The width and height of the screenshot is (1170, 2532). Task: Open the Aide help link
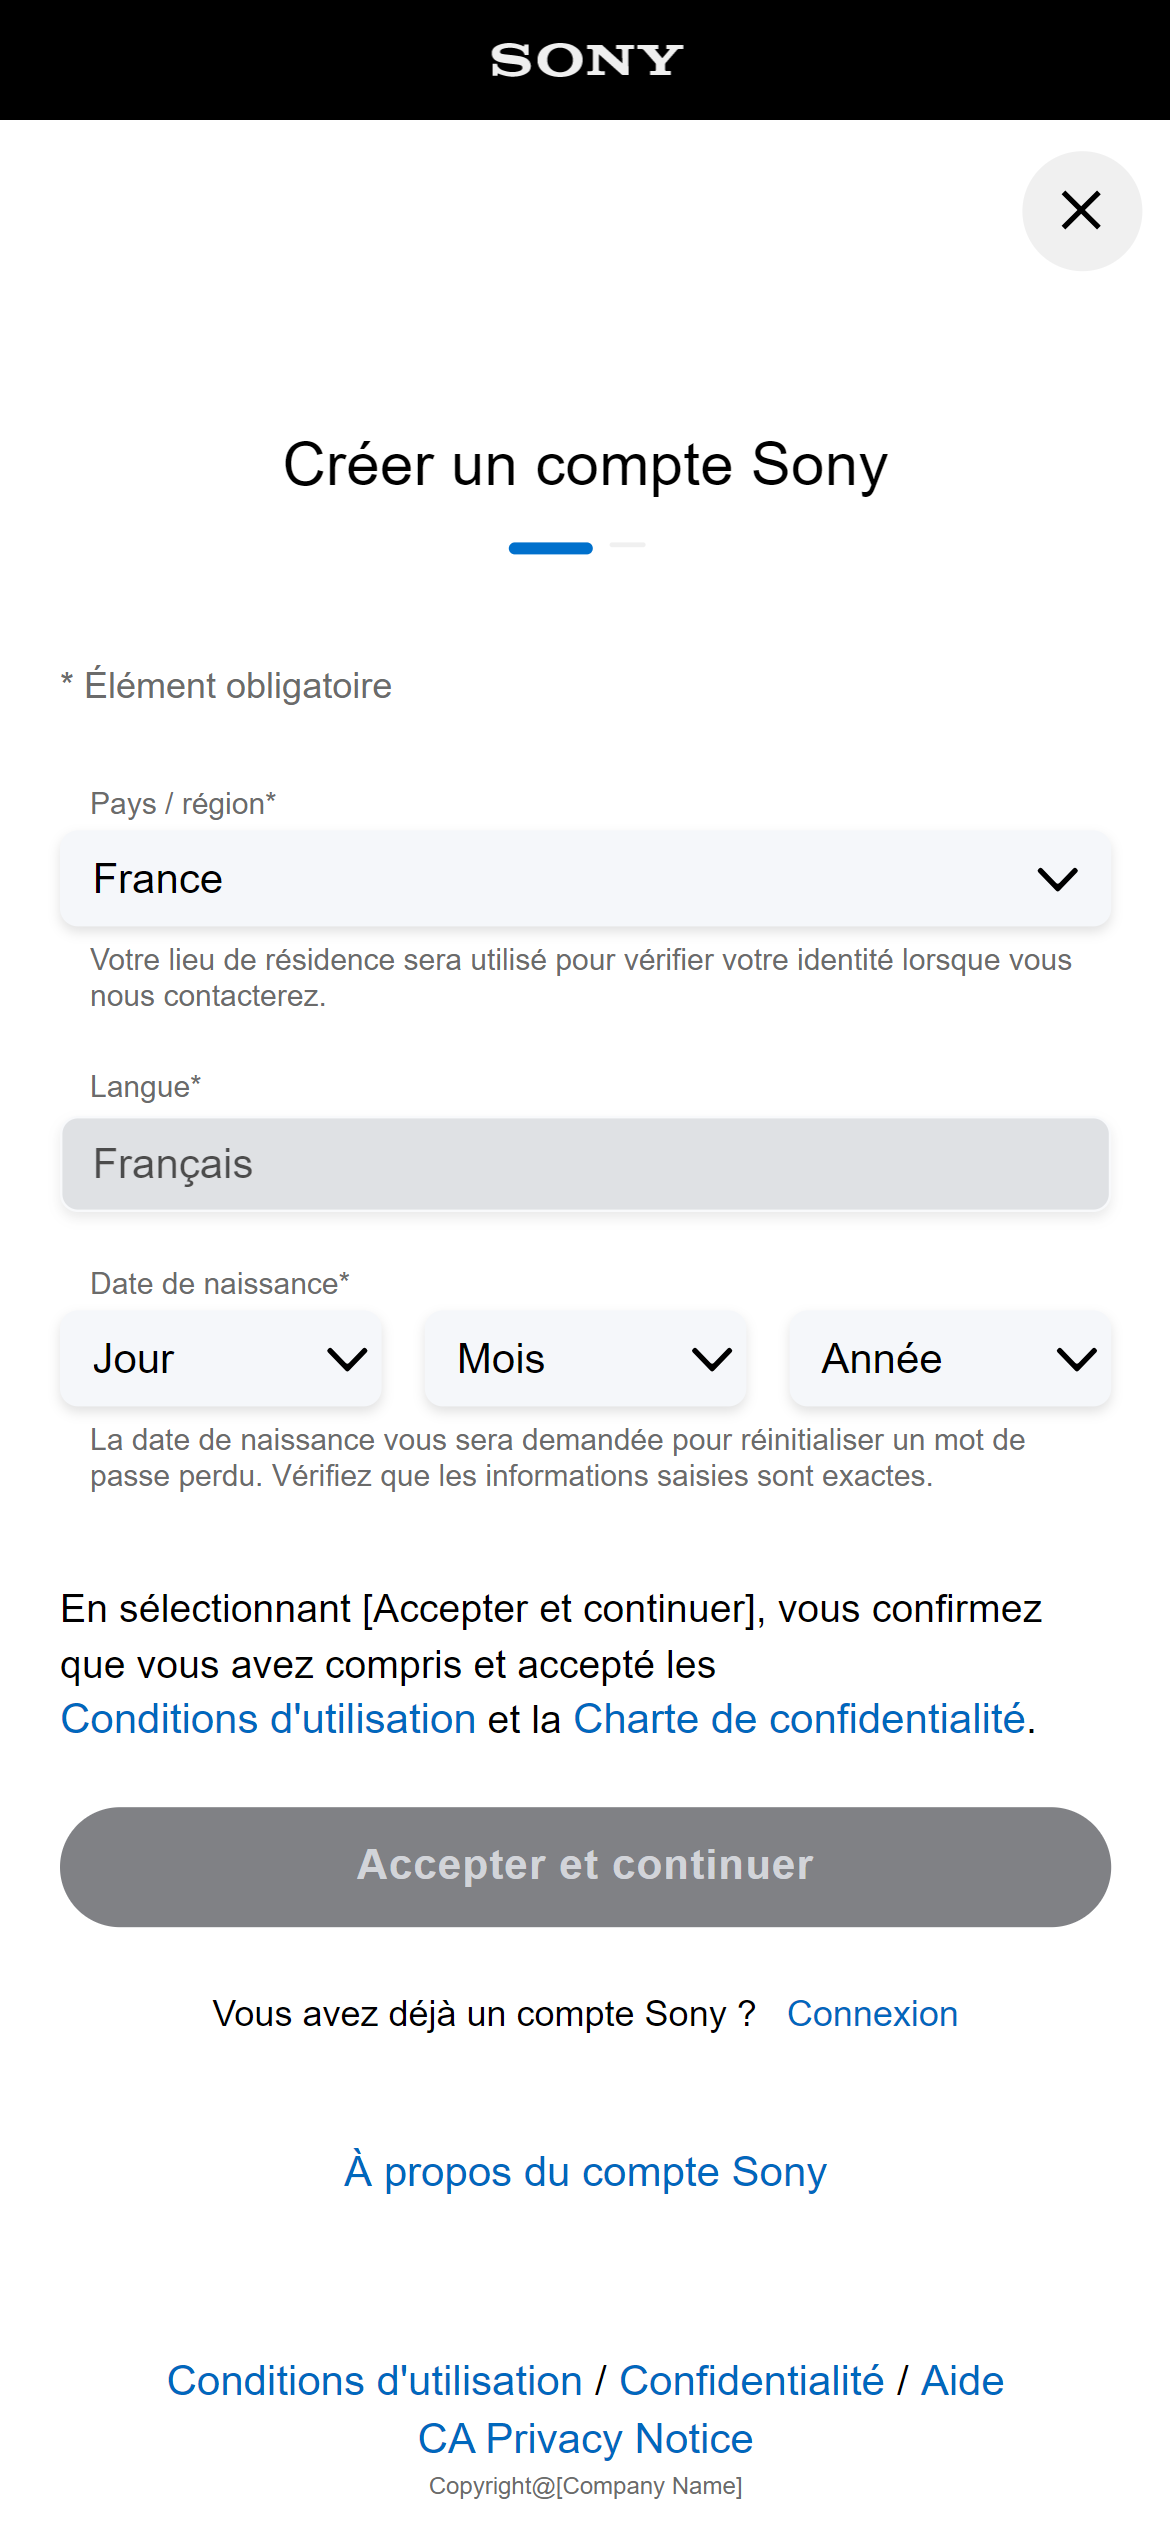[x=962, y=2381]
